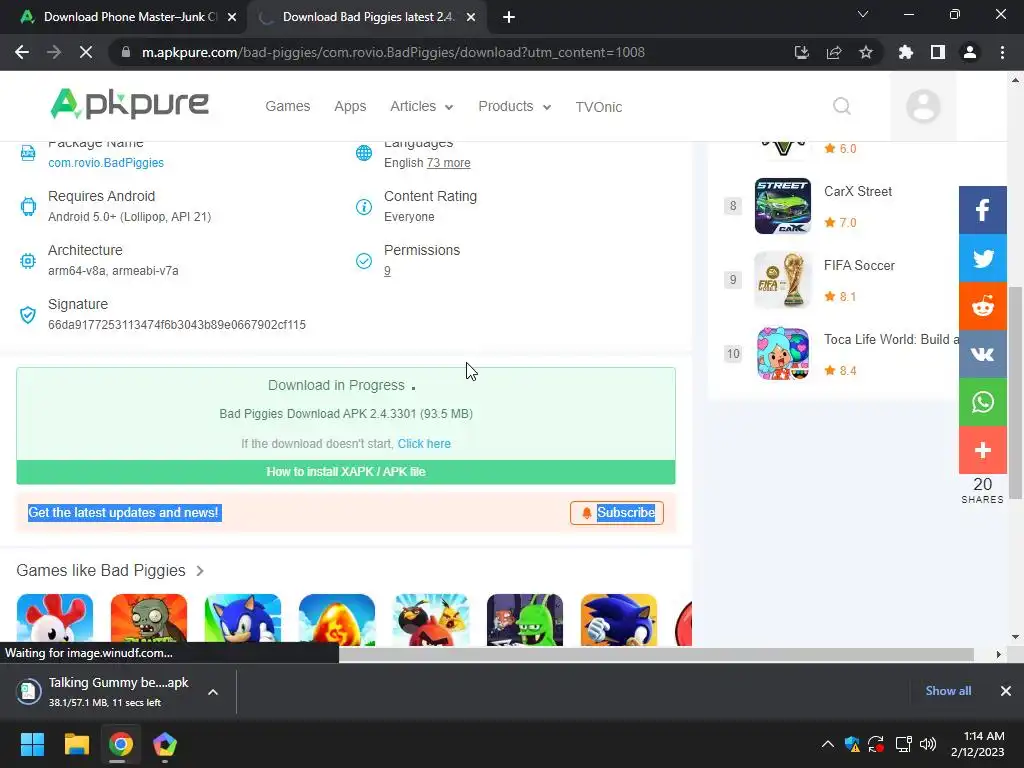The height and width of the screenshot is (768, 1024).
Task: Open Sonic Dash thumbnail in similar games
Action: pos(243,620)
